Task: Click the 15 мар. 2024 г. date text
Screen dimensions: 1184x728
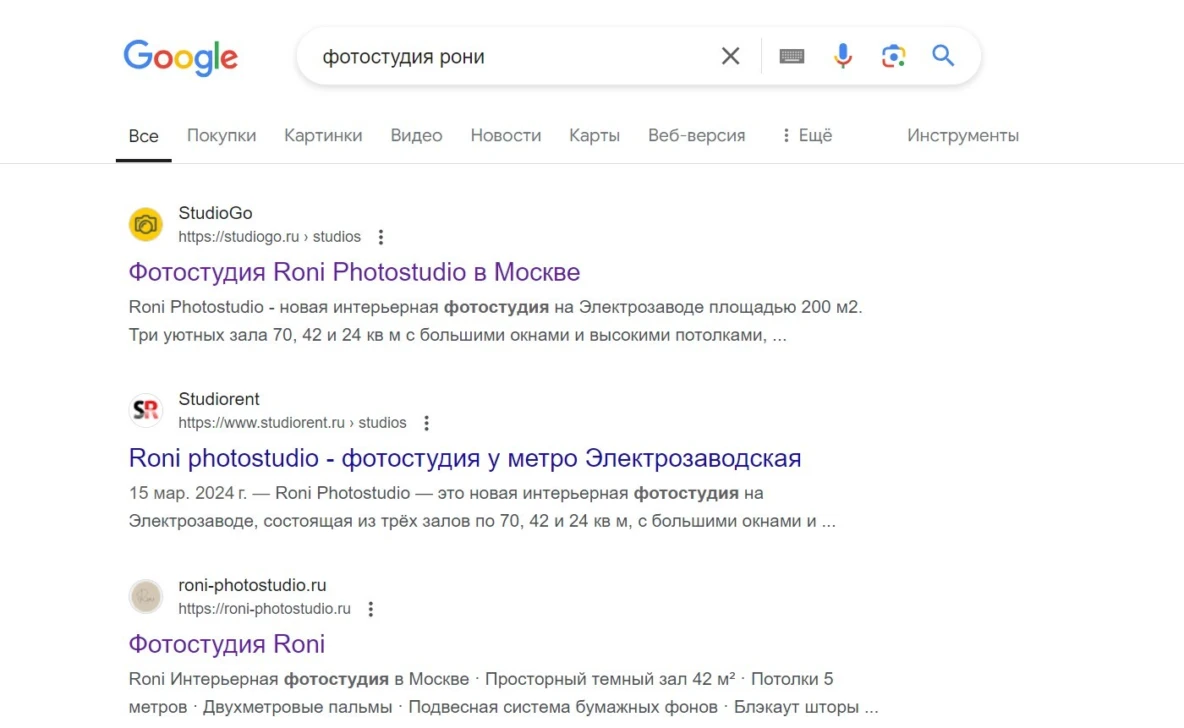Action: coord(188,493)
